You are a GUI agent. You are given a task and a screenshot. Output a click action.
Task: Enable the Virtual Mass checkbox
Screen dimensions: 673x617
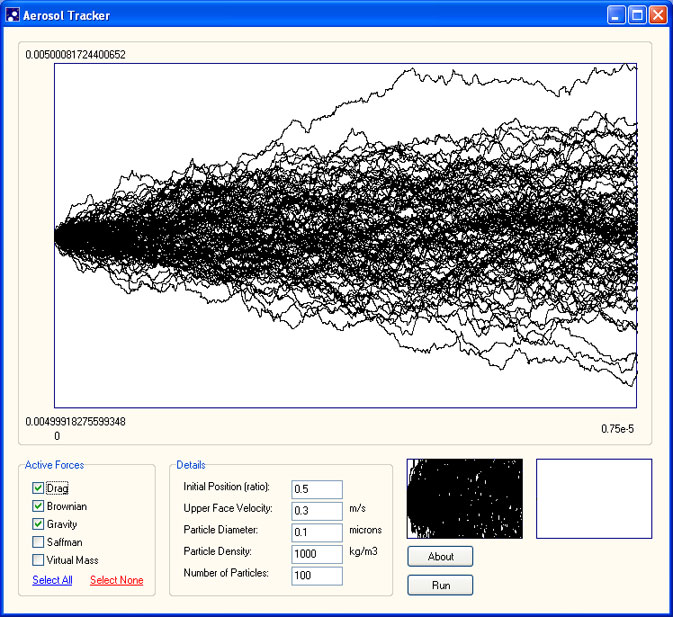(38, 560)
